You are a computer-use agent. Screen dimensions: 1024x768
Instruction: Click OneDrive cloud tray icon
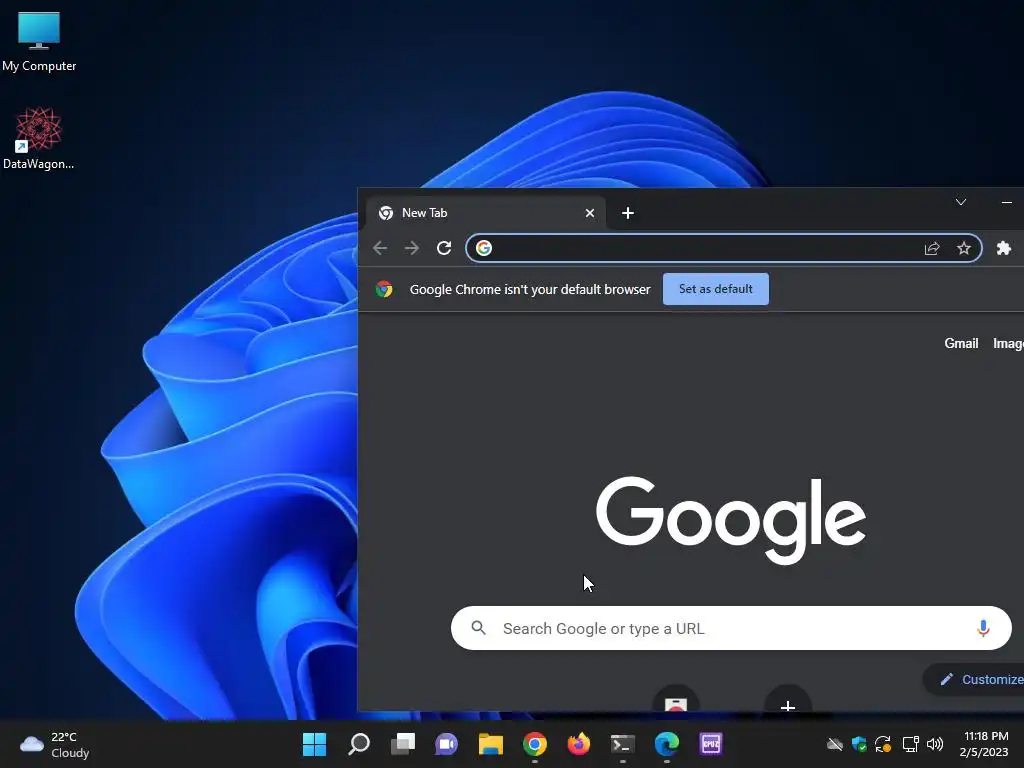835,744
